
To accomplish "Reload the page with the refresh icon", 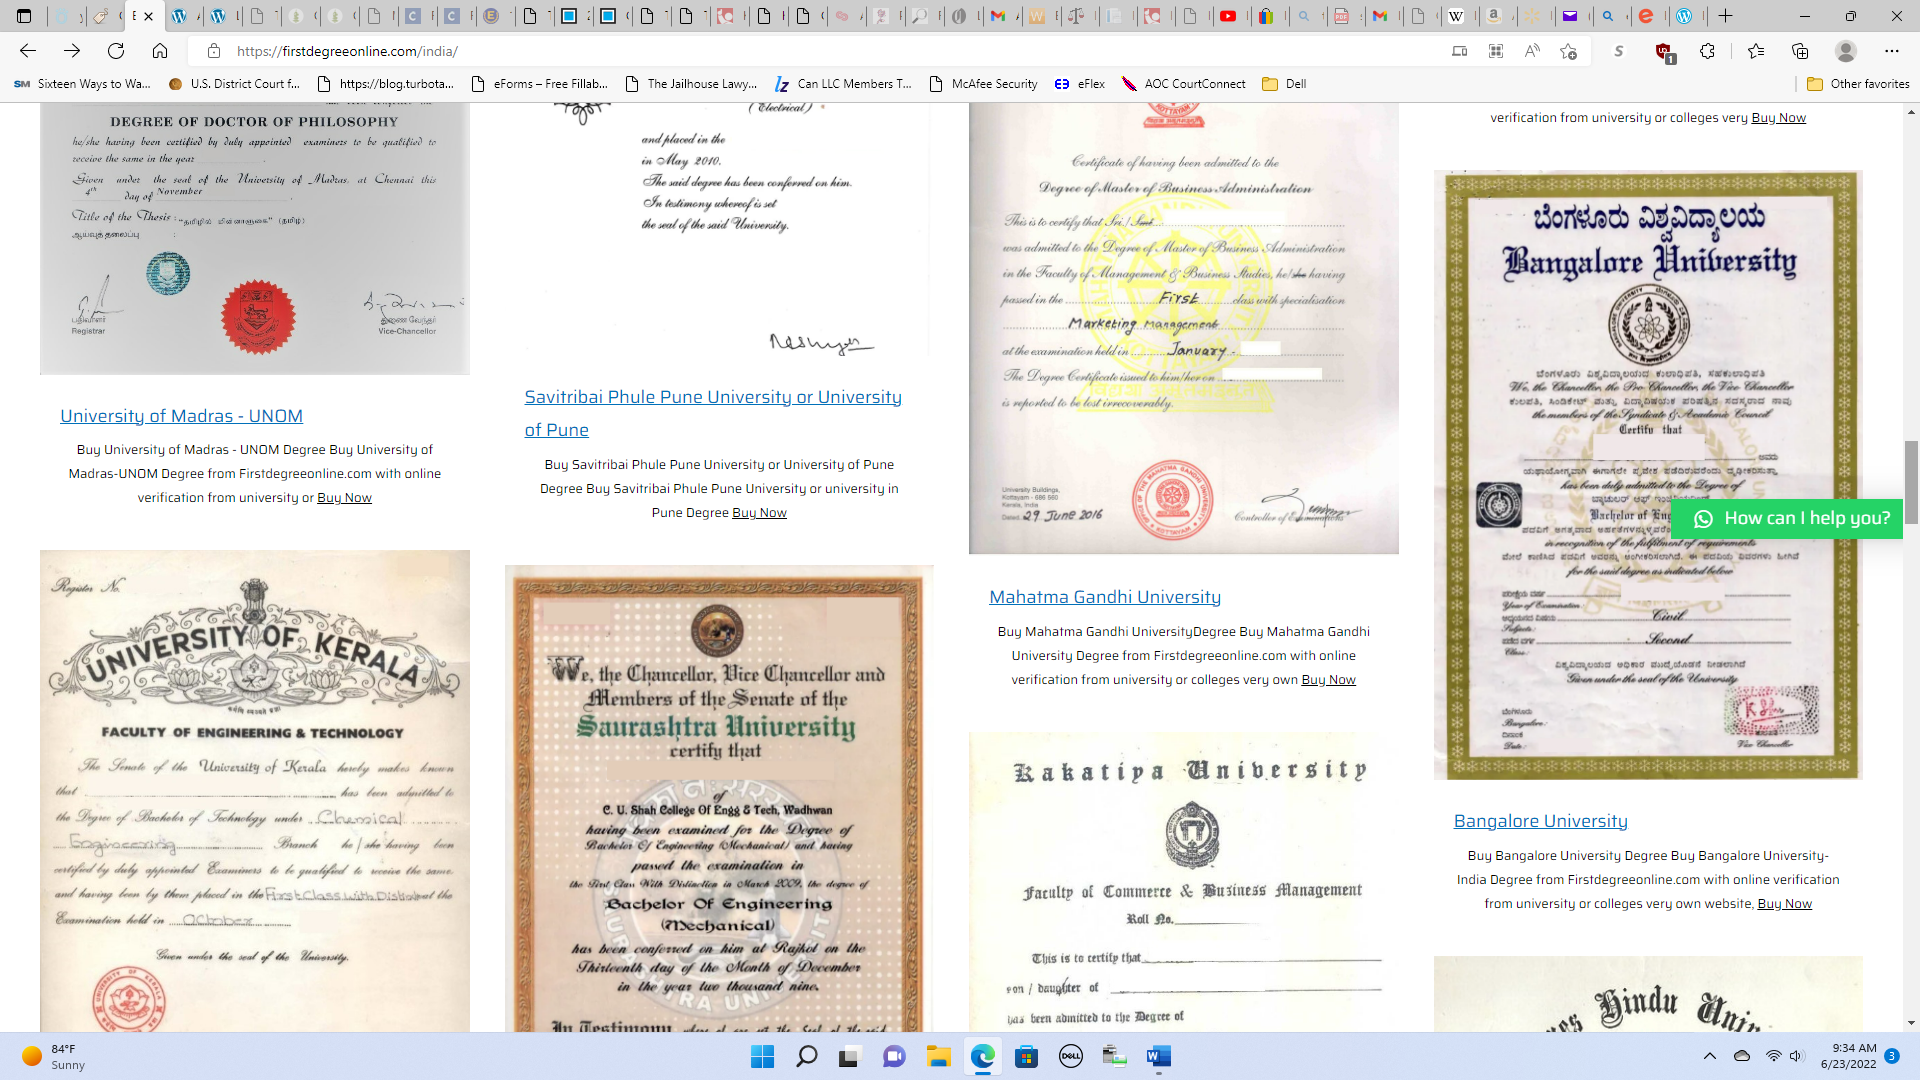I will (x=116, y=51).
